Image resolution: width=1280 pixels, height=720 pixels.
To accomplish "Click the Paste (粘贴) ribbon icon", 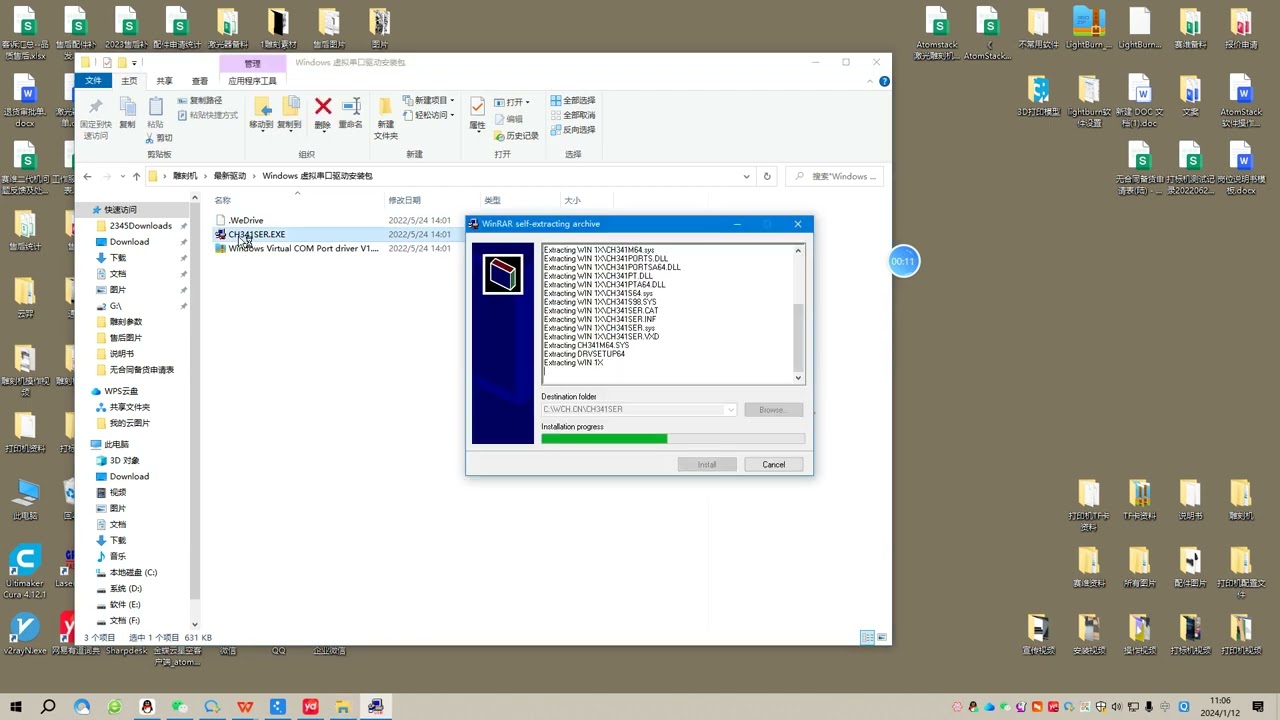I will [x=156, y=113].
